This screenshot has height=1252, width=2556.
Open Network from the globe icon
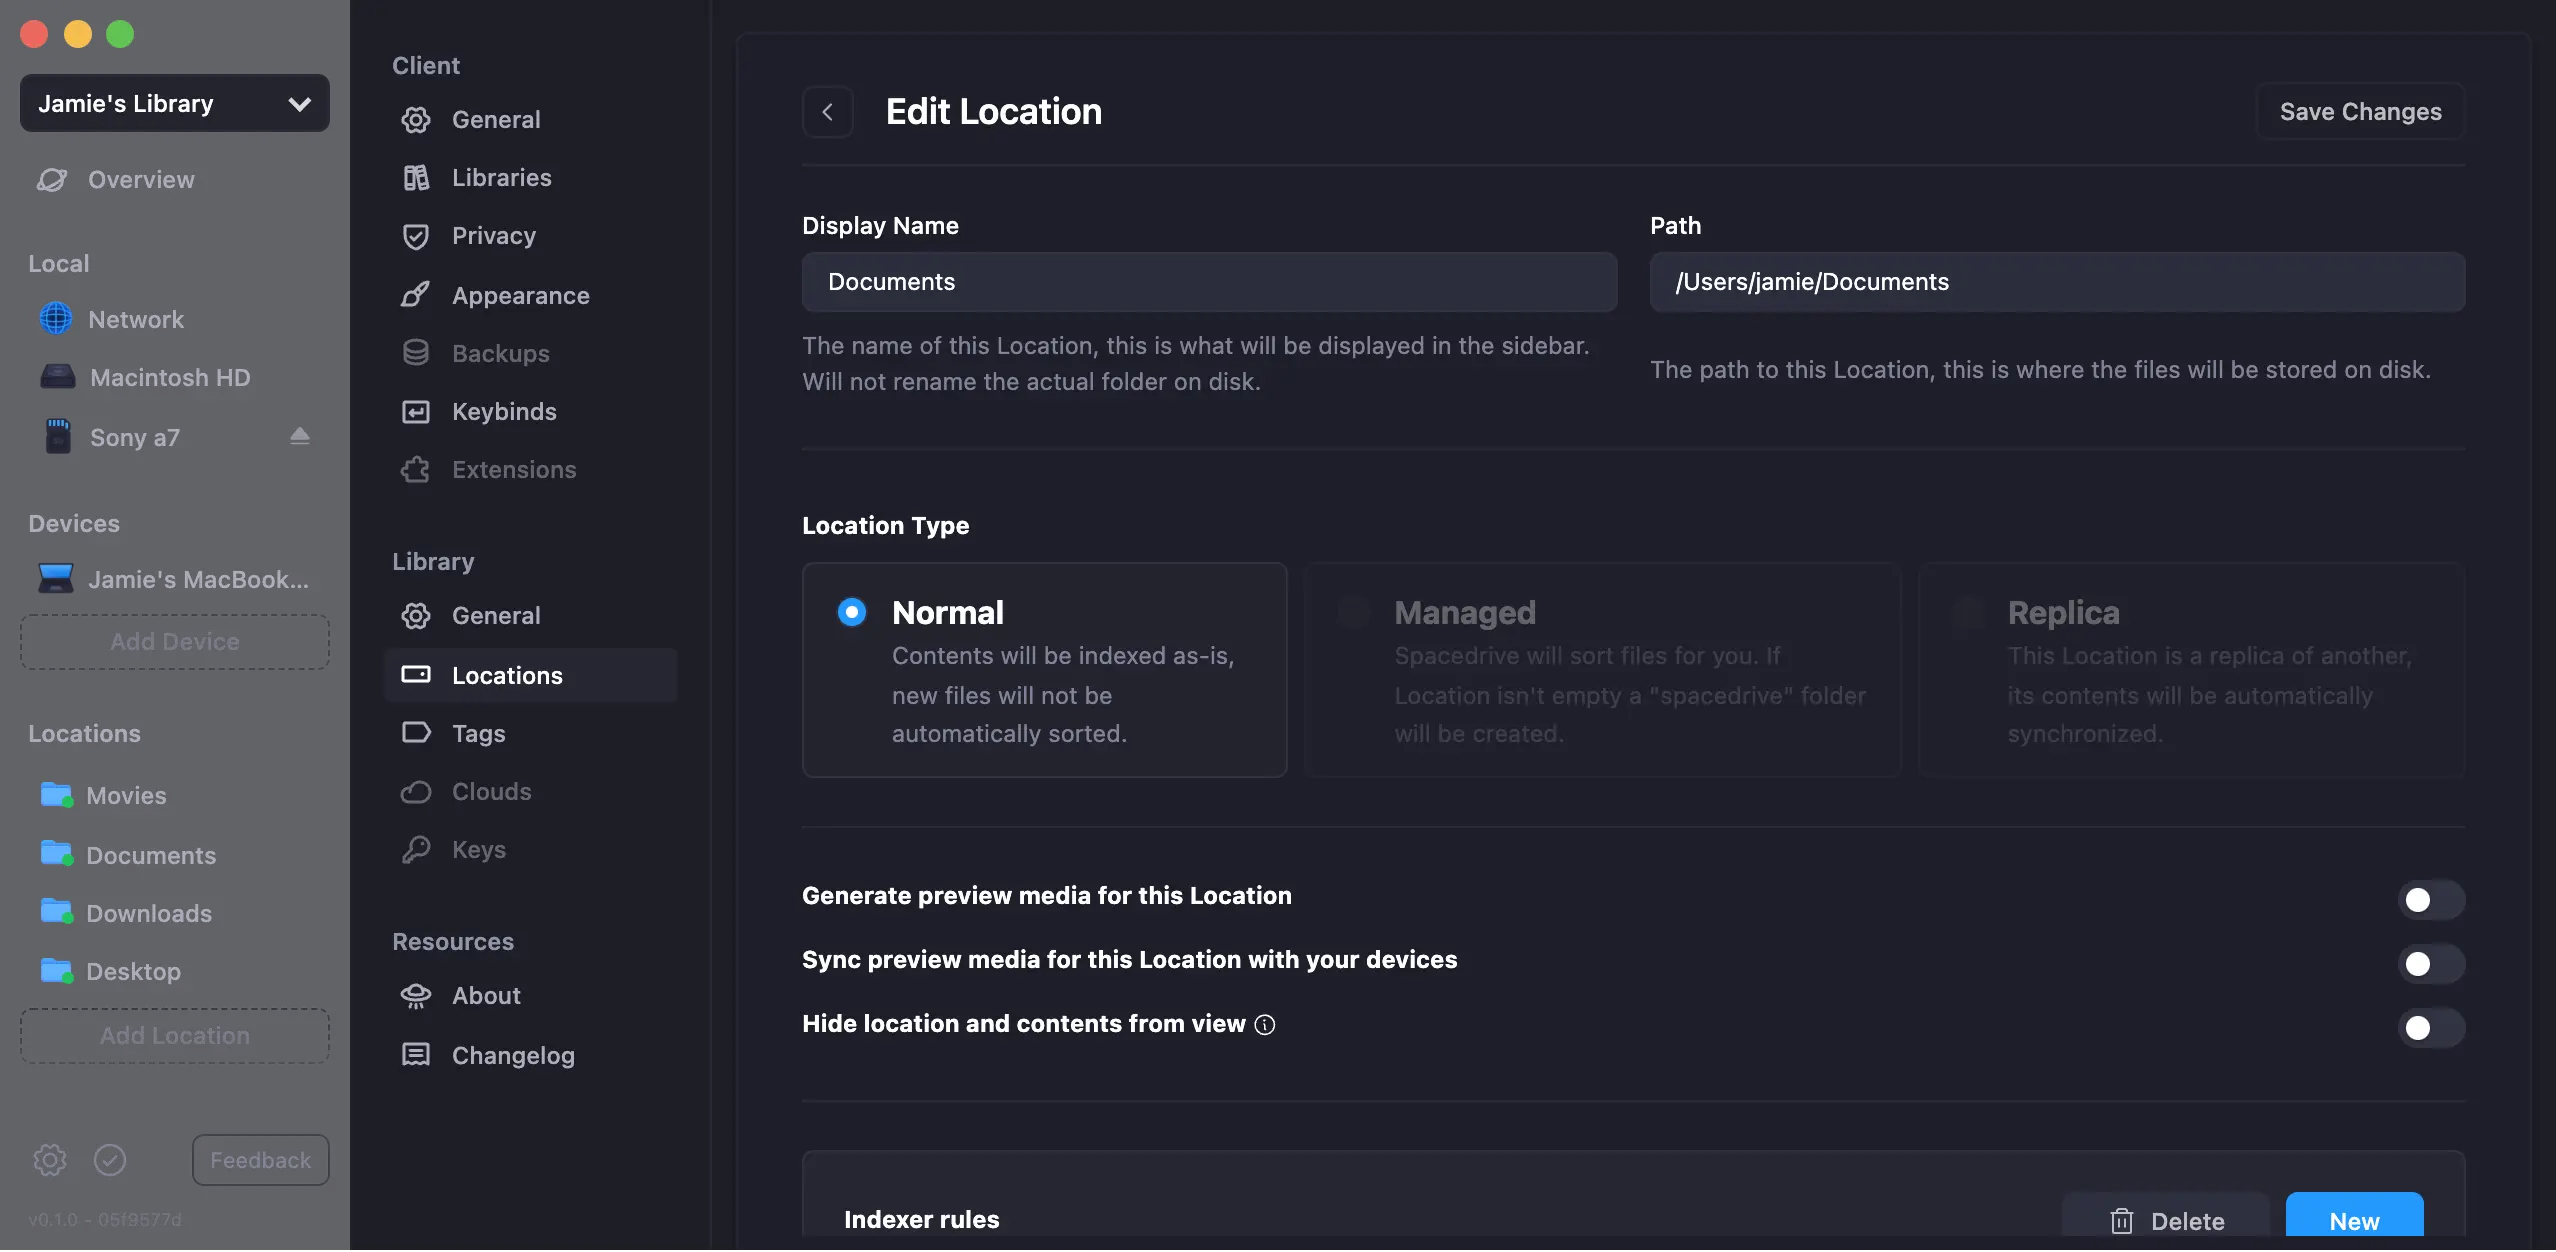(x=56, y=319)
